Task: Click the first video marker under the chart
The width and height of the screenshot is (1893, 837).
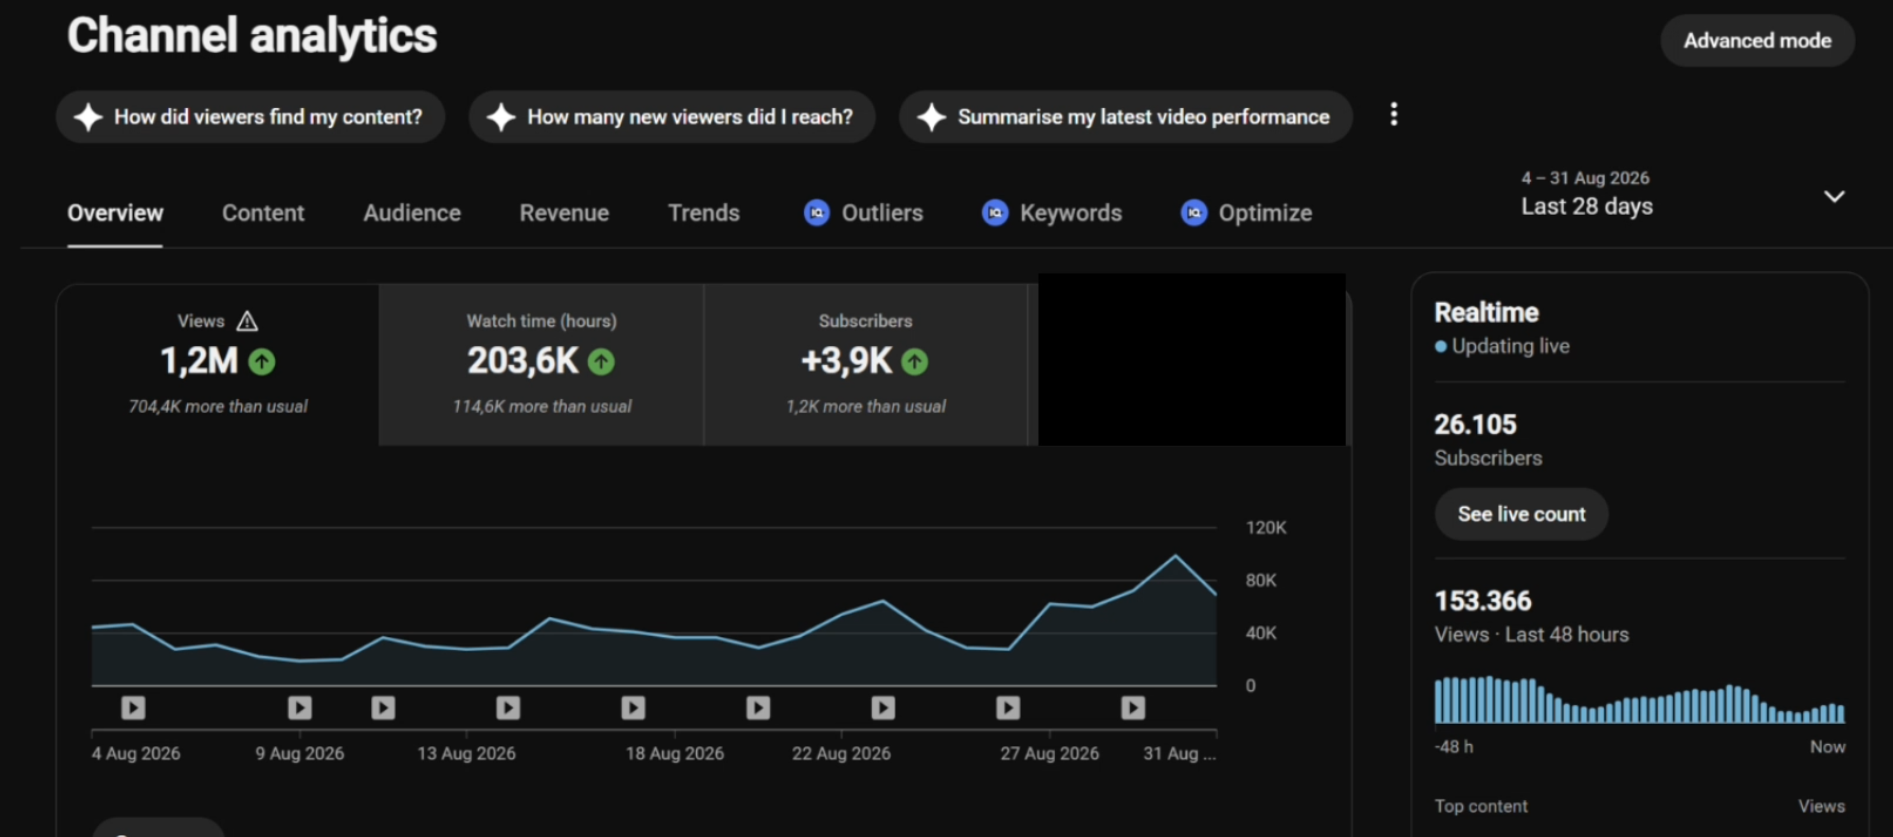Action: point(133,708)
